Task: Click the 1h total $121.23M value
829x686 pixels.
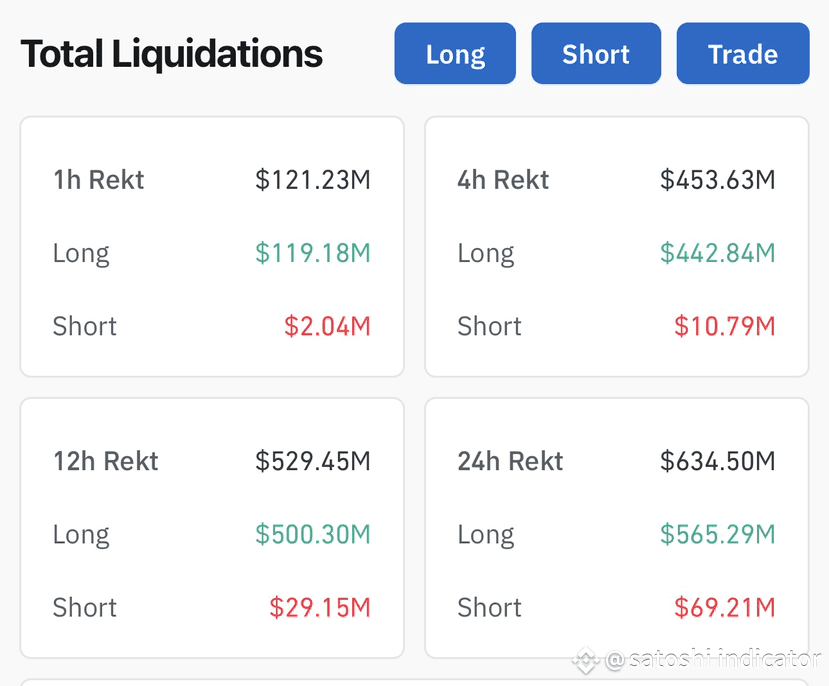Action: (312, 180)
